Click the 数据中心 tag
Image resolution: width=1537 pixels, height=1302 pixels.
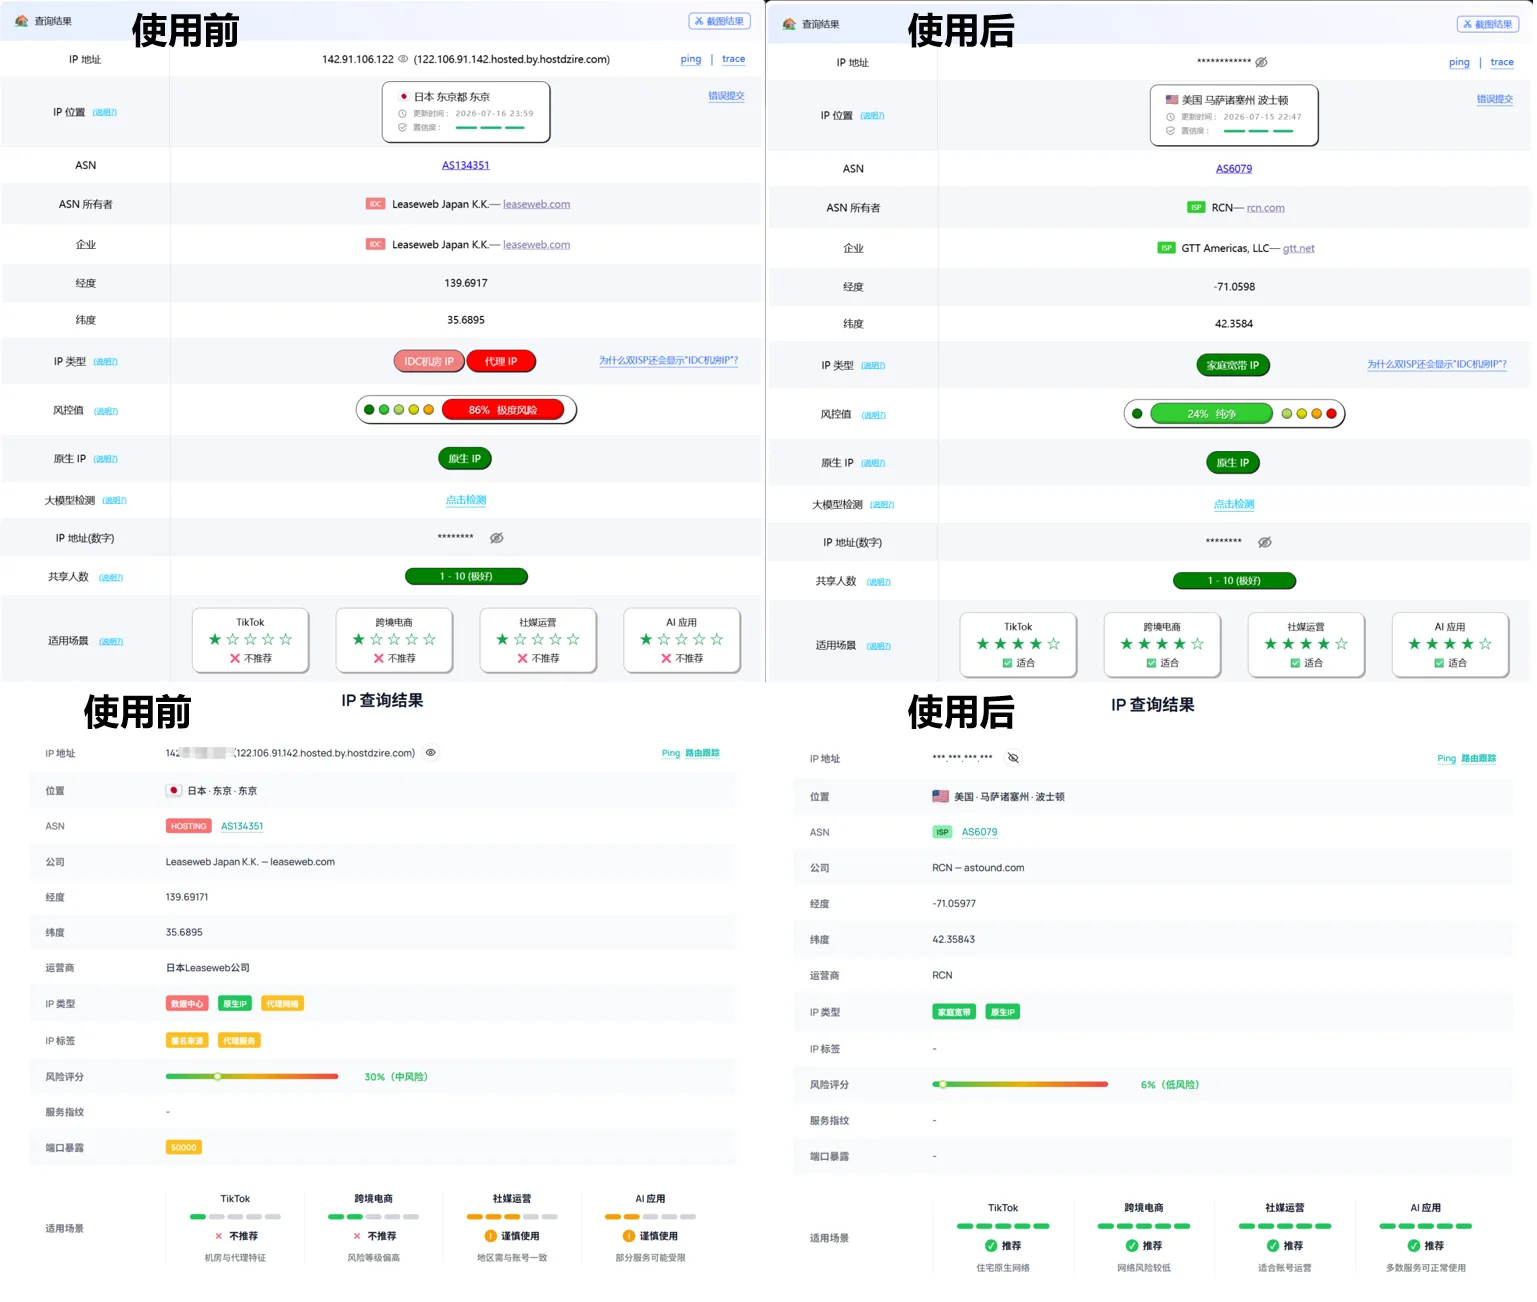point(187,1004)
